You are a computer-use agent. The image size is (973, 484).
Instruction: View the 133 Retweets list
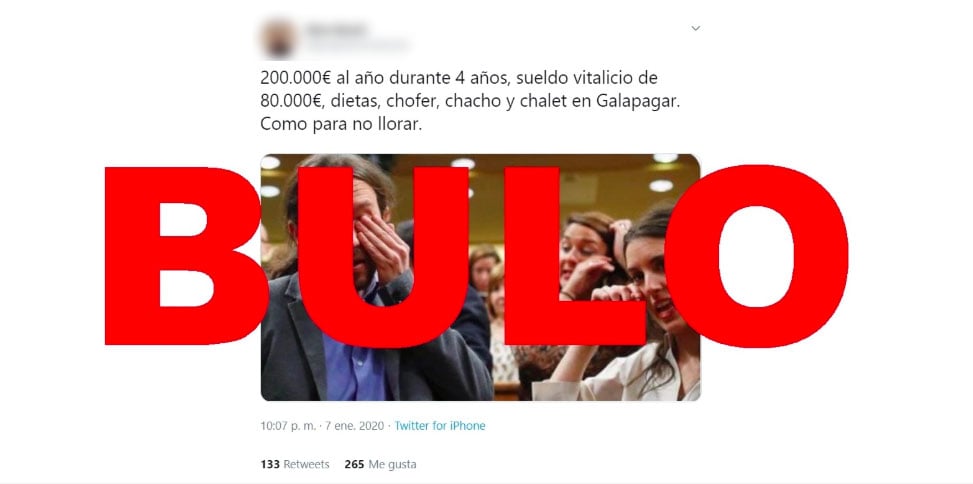pyautogui.click(x=295, y=464)
